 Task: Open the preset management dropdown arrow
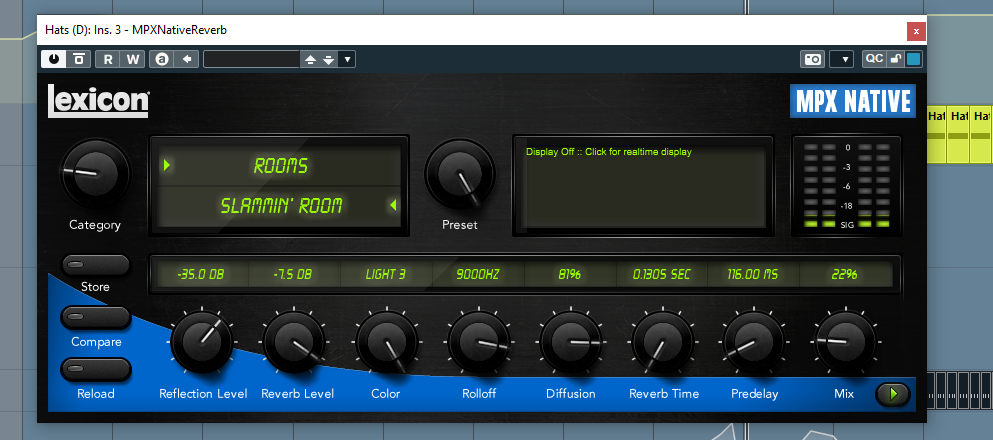pos(346,60)
